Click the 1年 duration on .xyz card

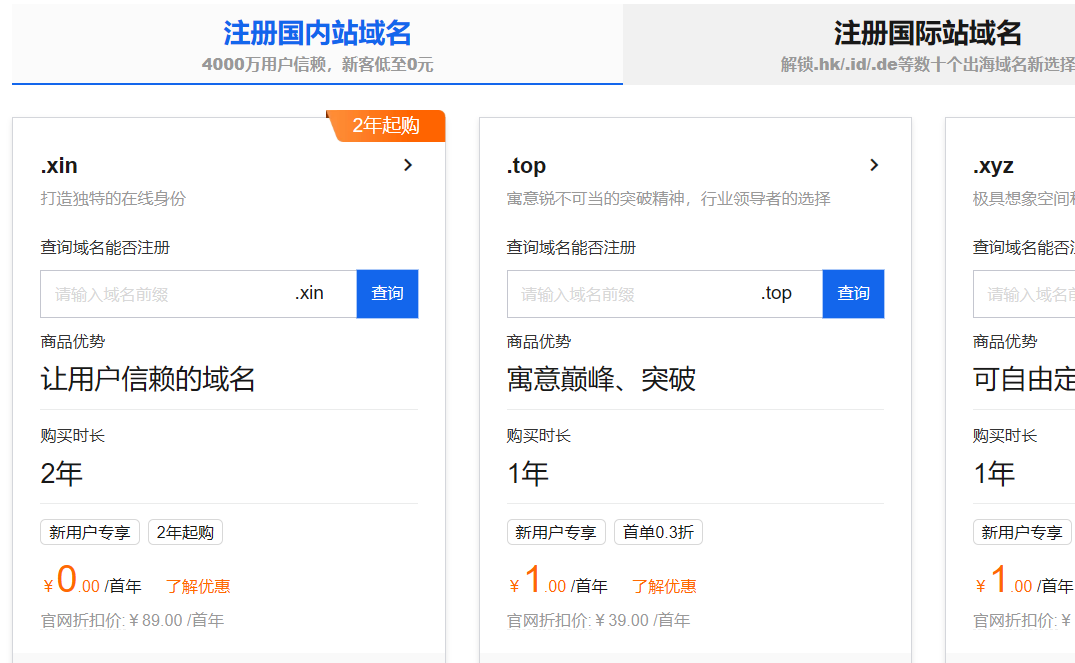coord(994,474)
